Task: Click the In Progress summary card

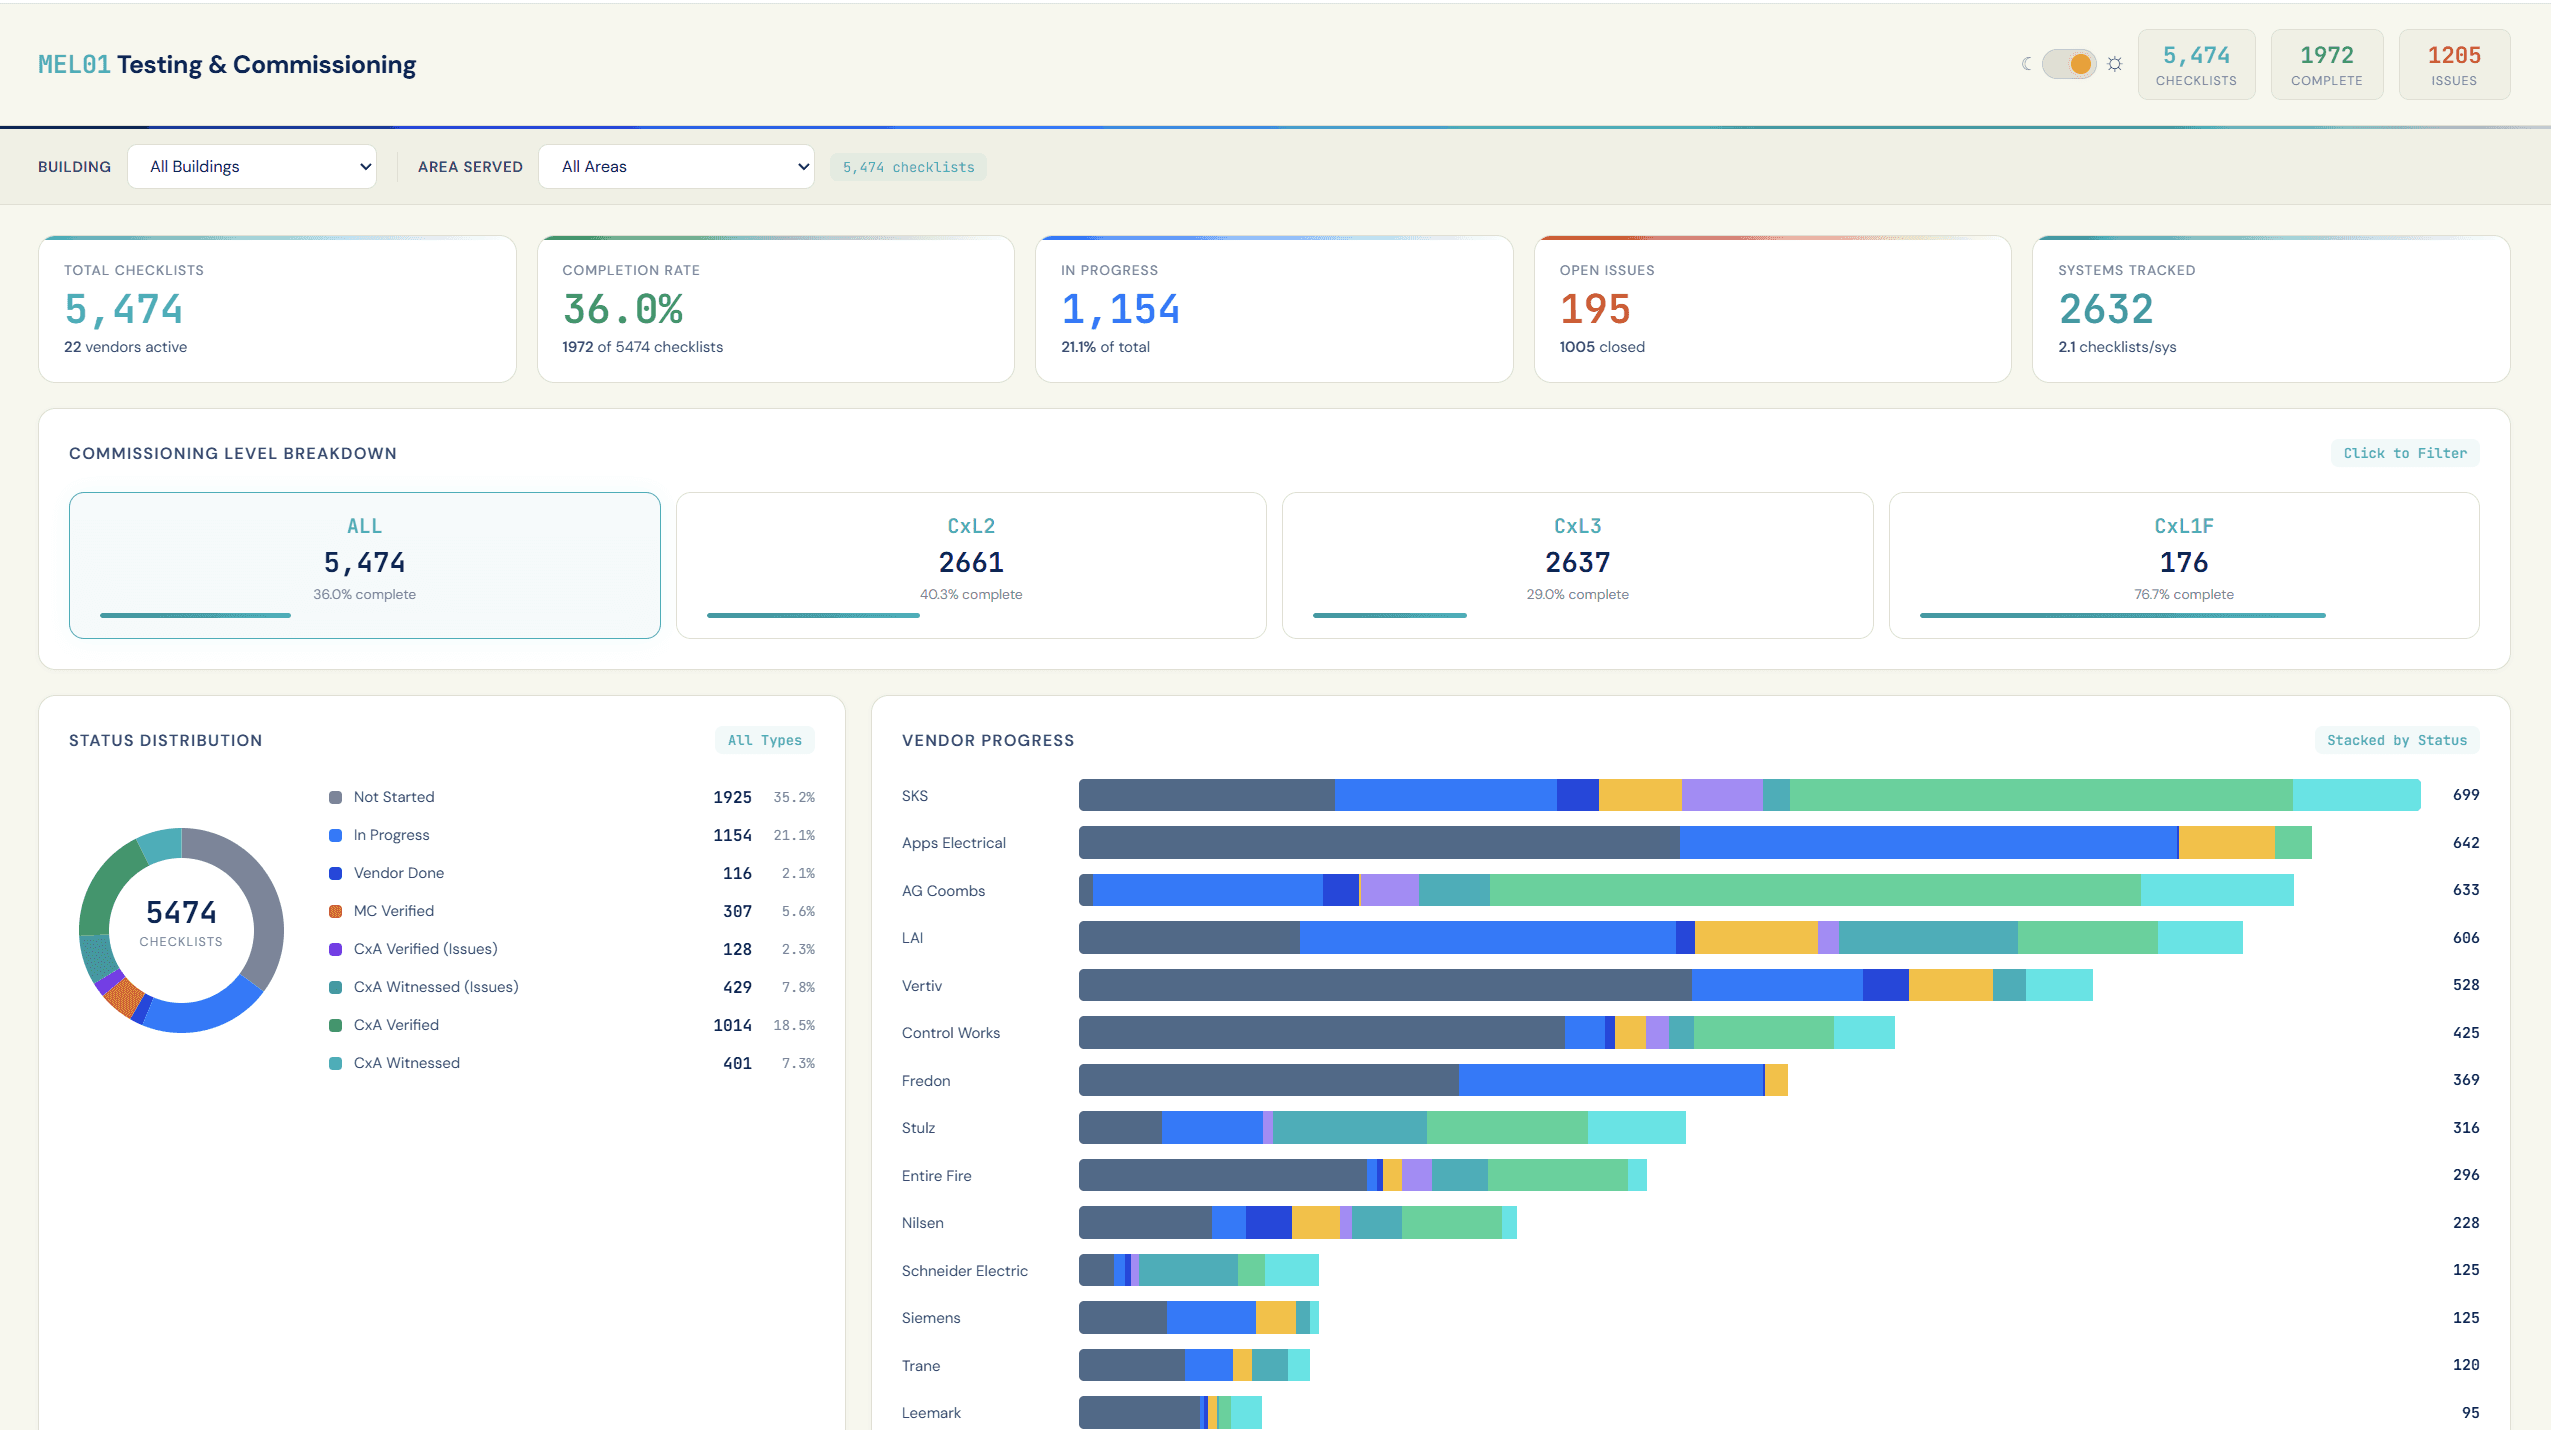Action: click(1274, 309)
